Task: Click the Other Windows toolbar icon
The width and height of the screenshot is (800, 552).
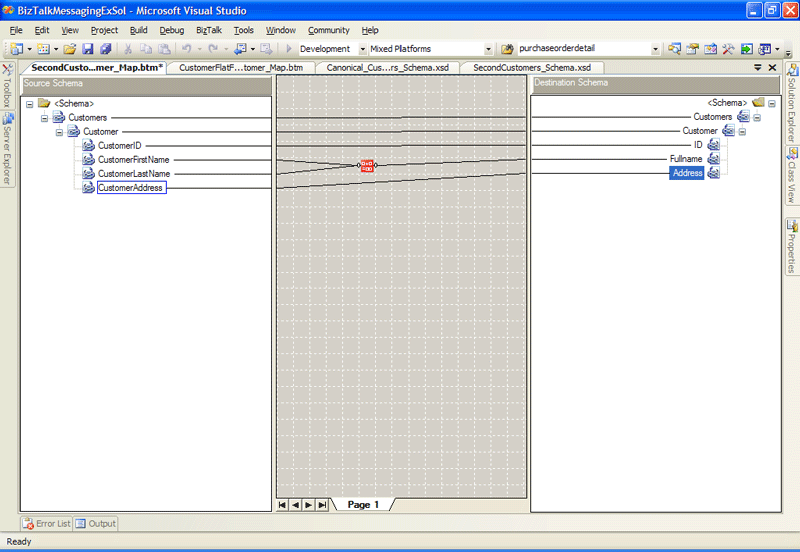Action: 764,49
